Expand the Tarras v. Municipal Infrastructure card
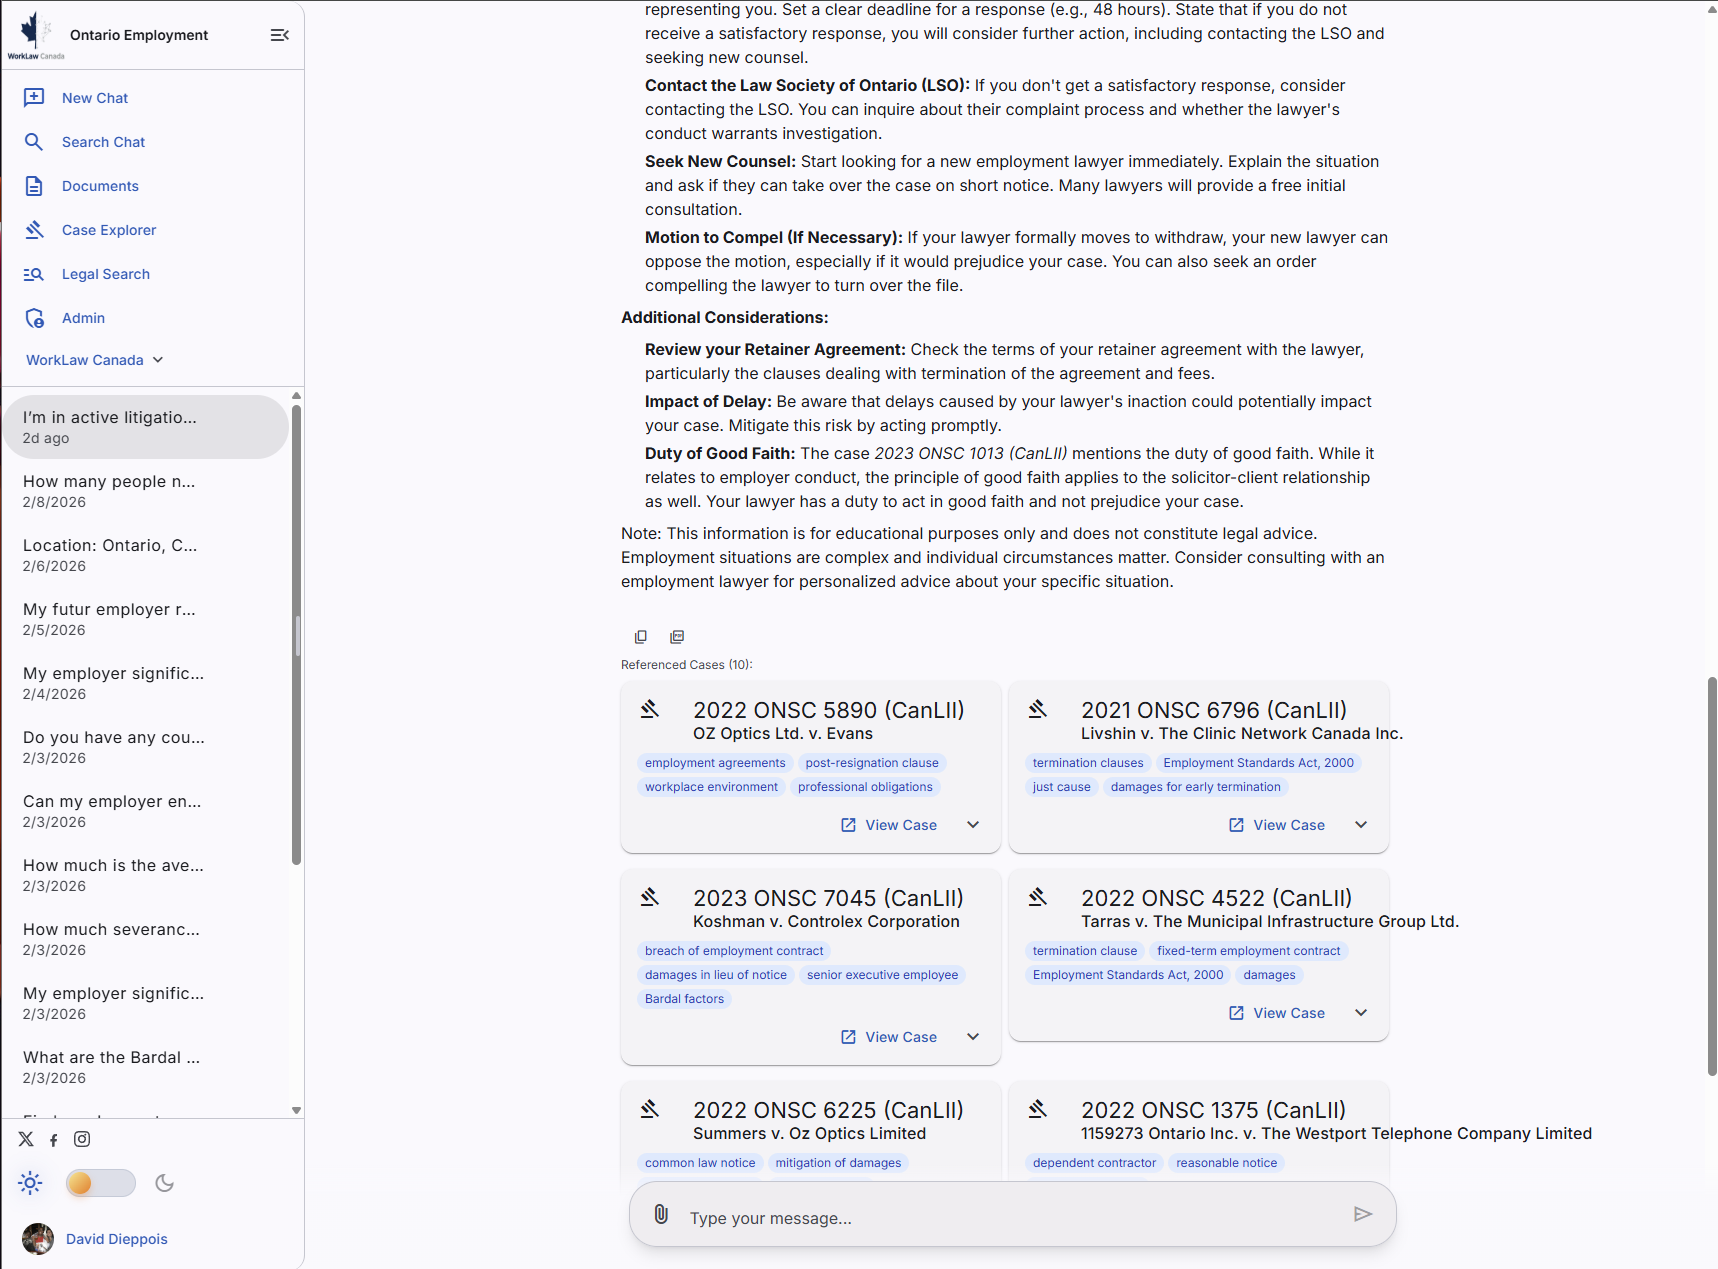This screenshot has height=1269, width=1718. pyautogui.click(x=1360, y=1012)
